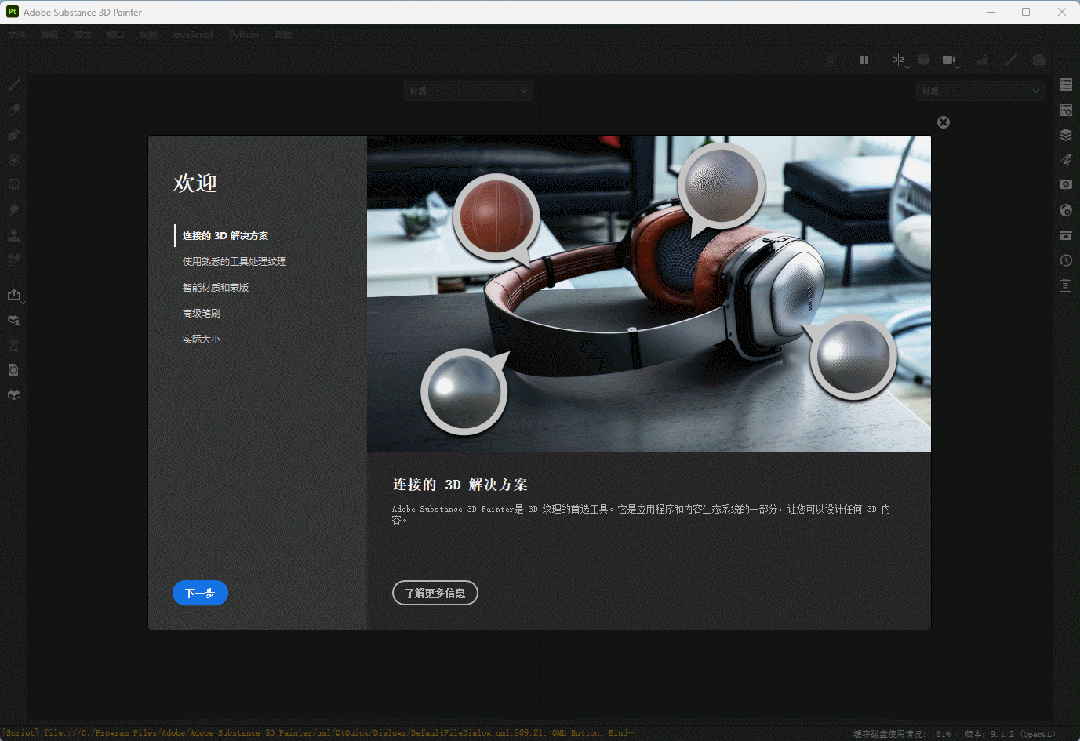Select 智能材质和蒙版 in the welcome list
The height and width of the screenshot is (741, 1080).
(216, 288)
